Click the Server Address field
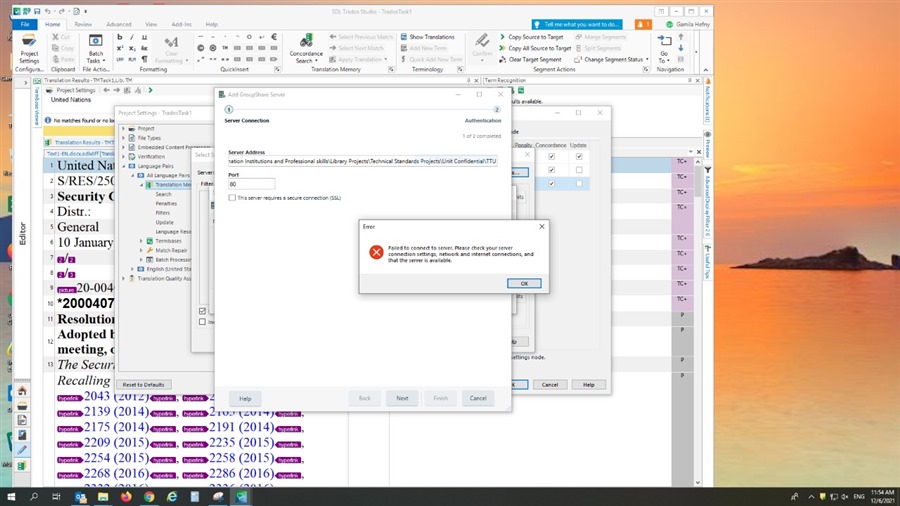The width and height of the screenshot is (900, 506). pyautogui.click(x=362, y=161)
